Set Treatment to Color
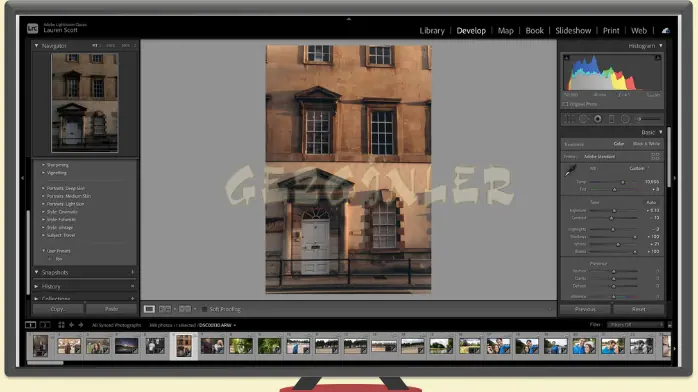Image resolution: width=698 pixels, height=392 pixels. (619, 144)
